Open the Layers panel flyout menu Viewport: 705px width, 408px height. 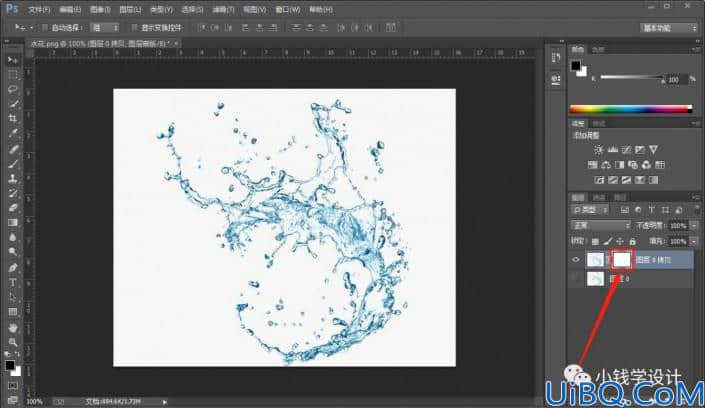point(696,197)
